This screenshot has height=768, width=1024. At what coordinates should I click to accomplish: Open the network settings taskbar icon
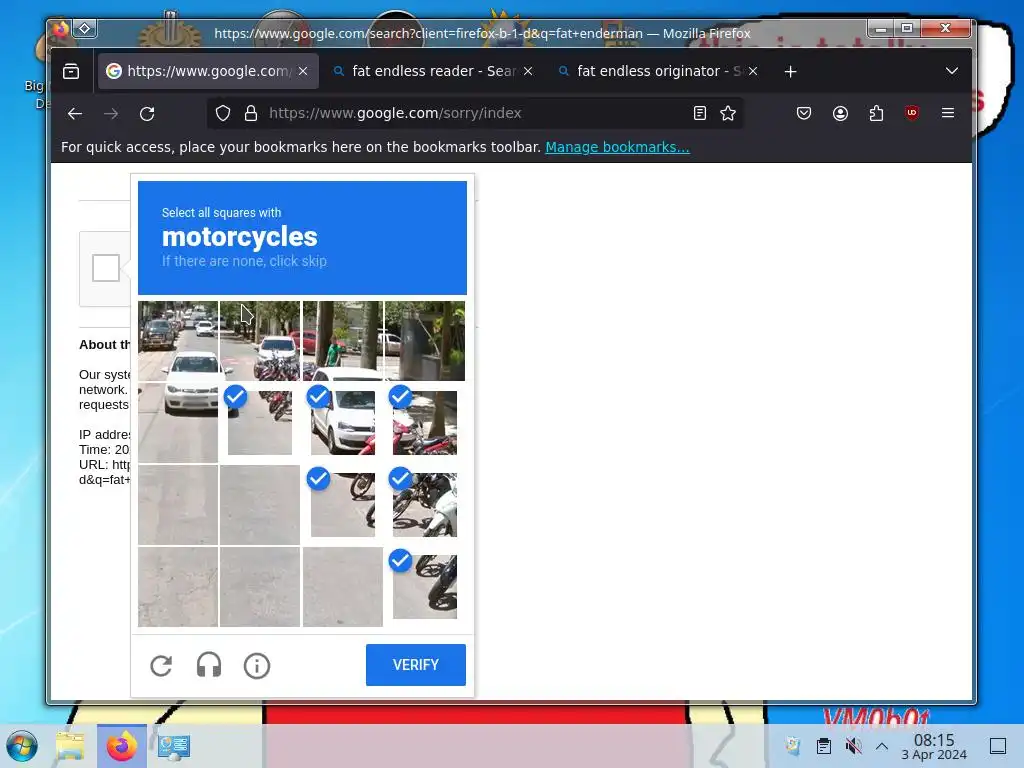(173, 746)
